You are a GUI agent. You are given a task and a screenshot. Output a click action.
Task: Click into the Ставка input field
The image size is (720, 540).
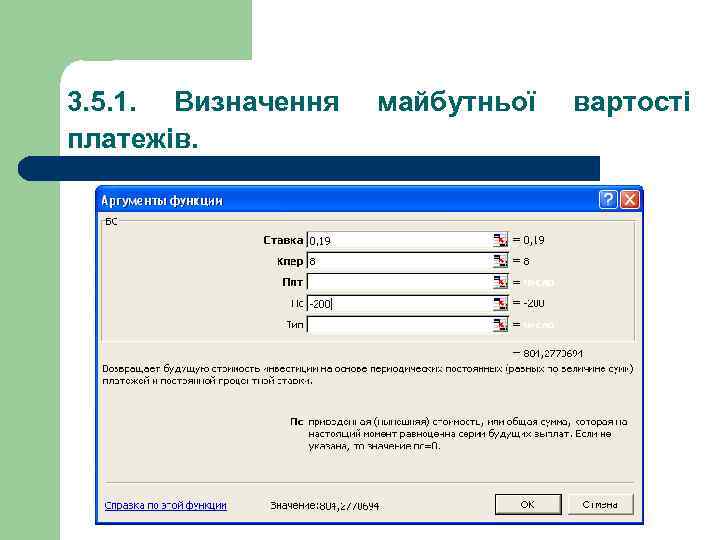pyautogui.click(x=399, y=240)
